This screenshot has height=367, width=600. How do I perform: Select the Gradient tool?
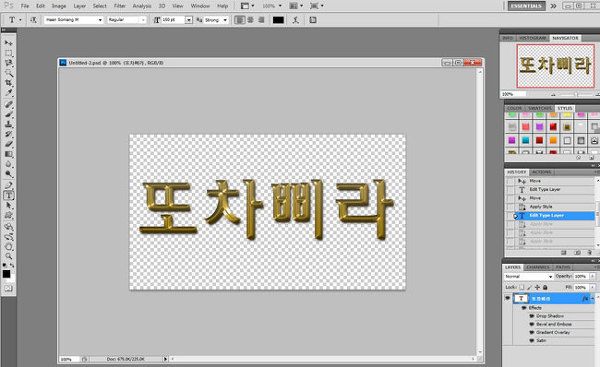8,154
